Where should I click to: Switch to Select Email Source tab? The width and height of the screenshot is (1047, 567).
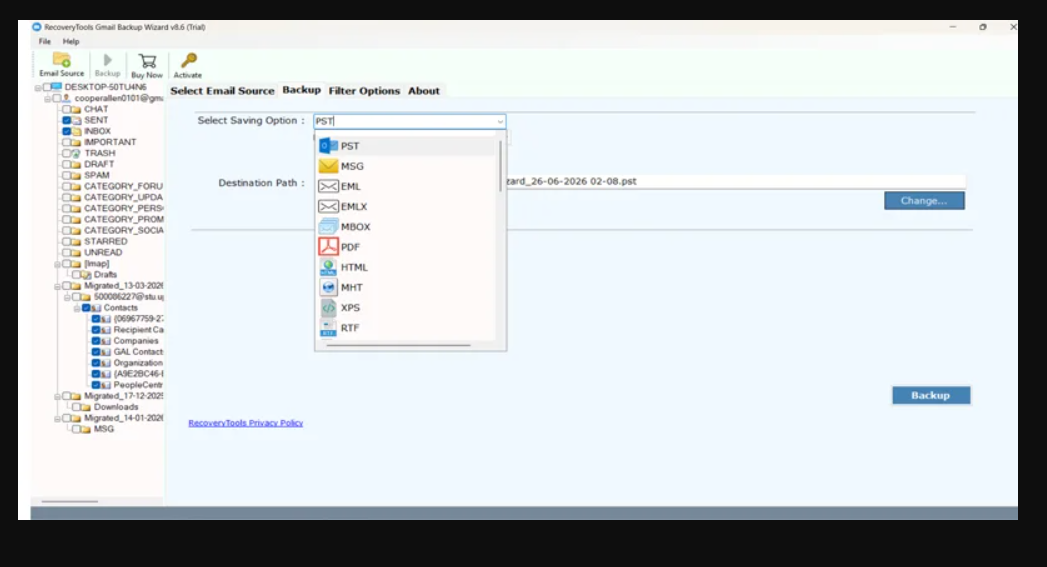tap(222, 91)
